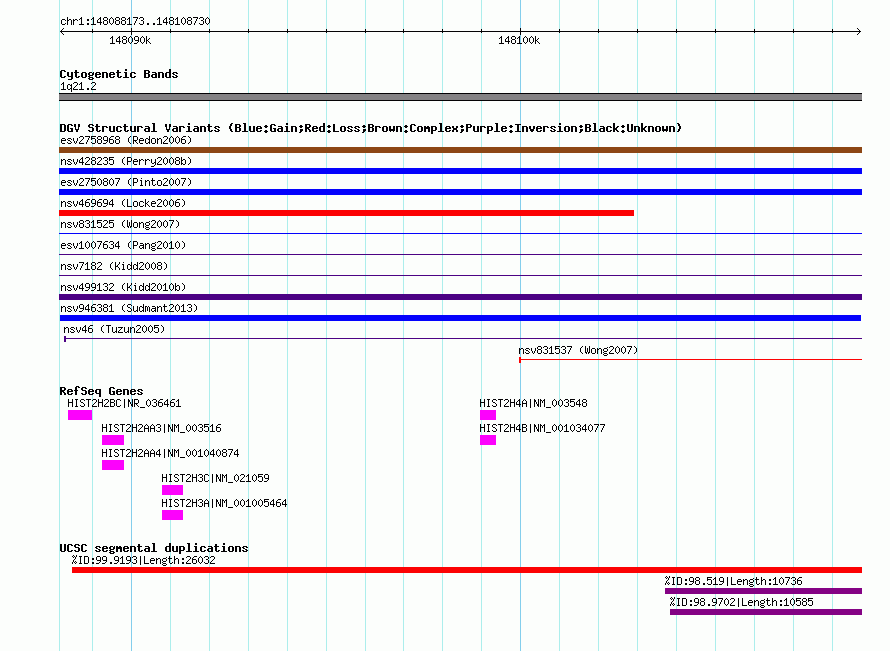Open the nsv499132 (Kidd2010b) label
This screenshot has width=890, height=651.
[123, 287]
